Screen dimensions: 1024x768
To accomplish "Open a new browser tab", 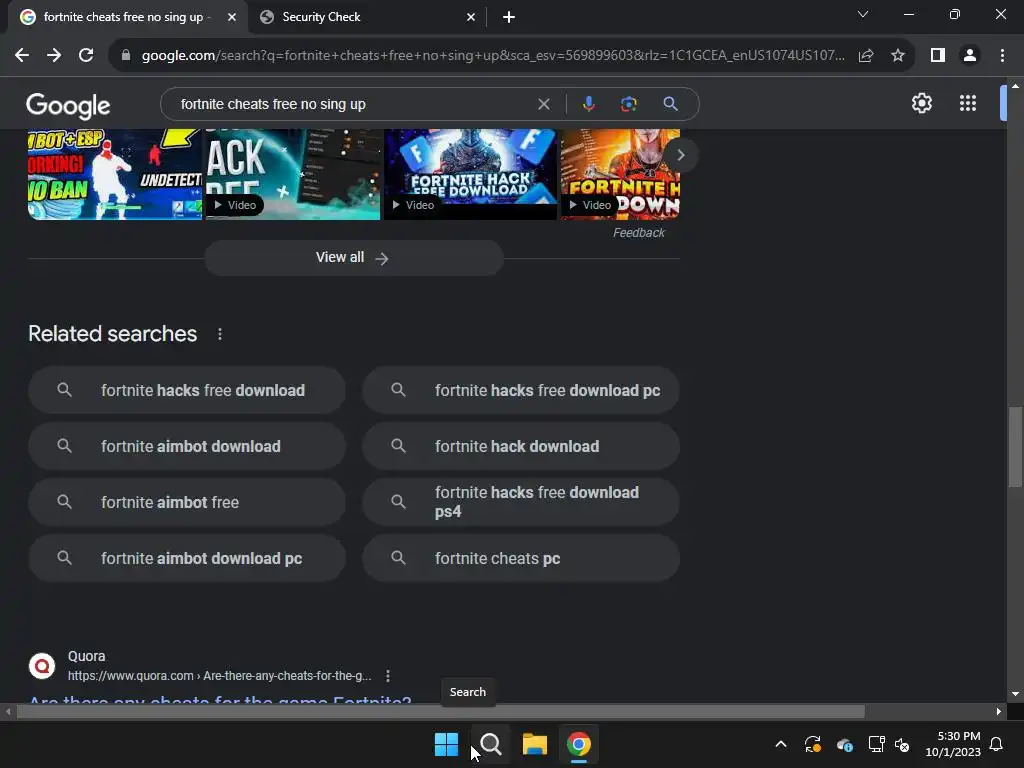I will [x=509, y=18].
